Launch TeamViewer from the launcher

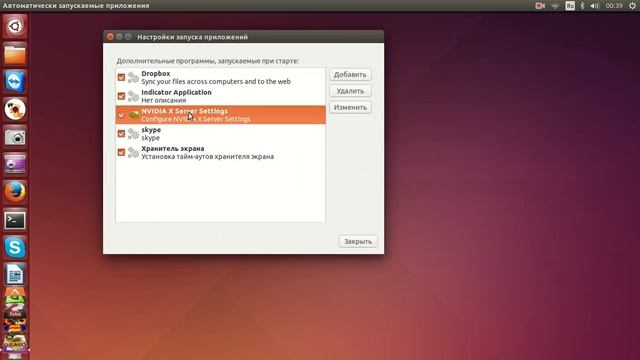pyautogui.click(x=15, y=82)
